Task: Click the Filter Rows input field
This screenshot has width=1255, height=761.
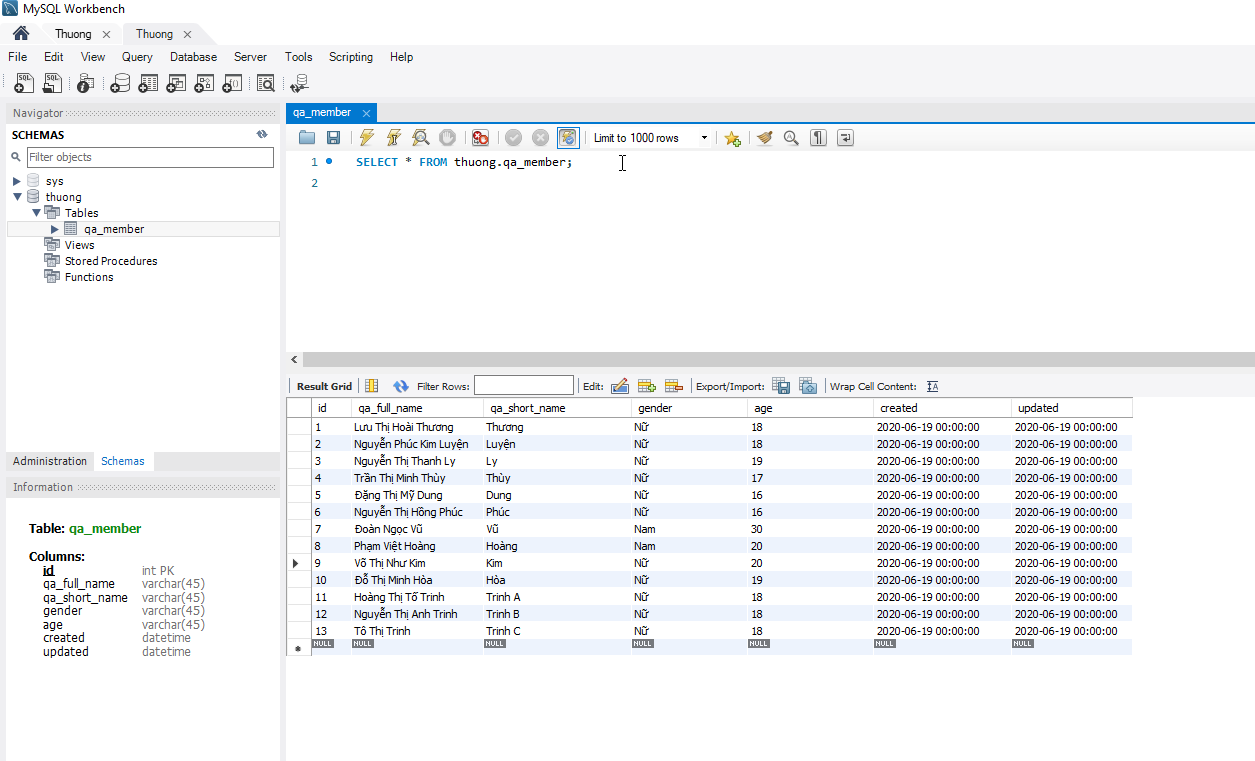Action: (524, 386)
